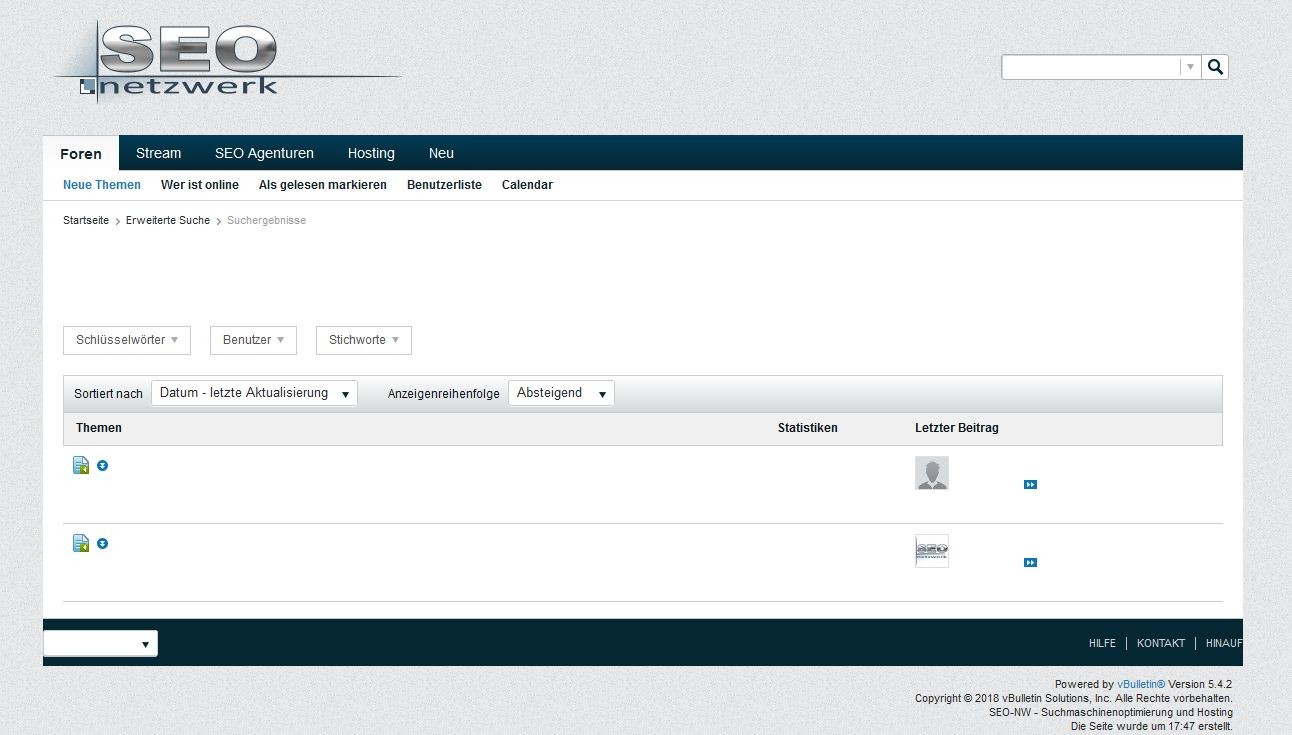Open the search options dropdown arrow
This screenshot has width=1292, height=735.
[x=1190, y=67]
